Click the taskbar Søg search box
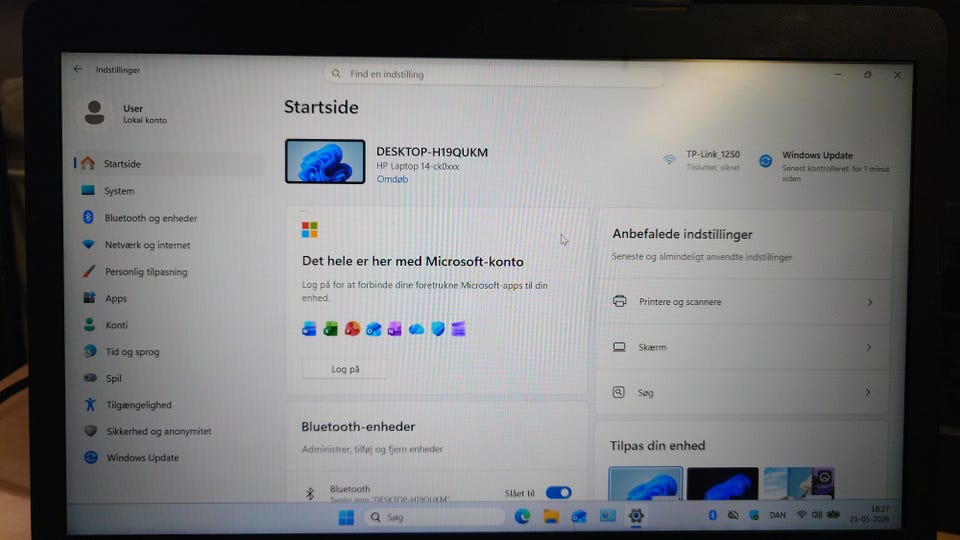This screenshot has height=540, width=960. tap(435, 517)
